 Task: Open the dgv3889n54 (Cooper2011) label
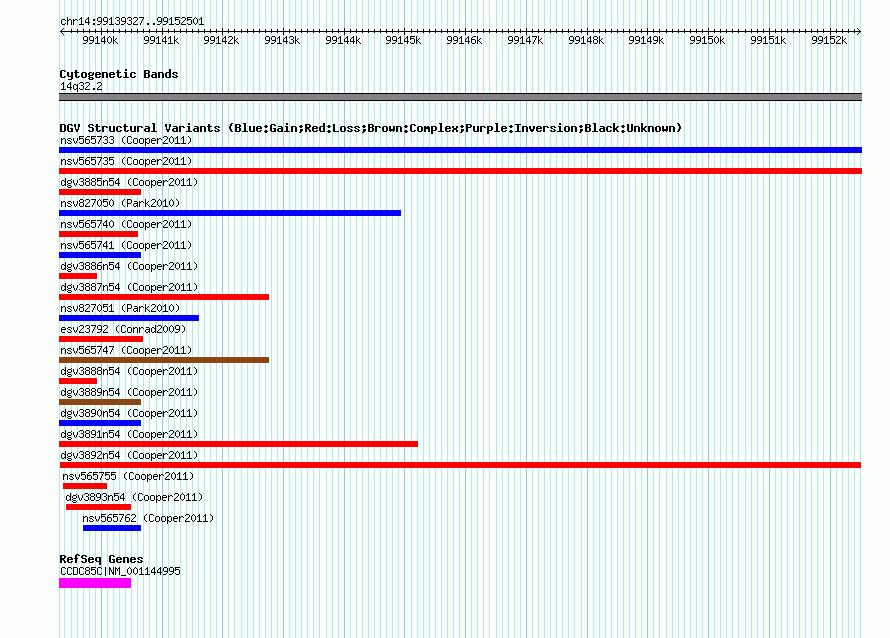click(129, 392)
